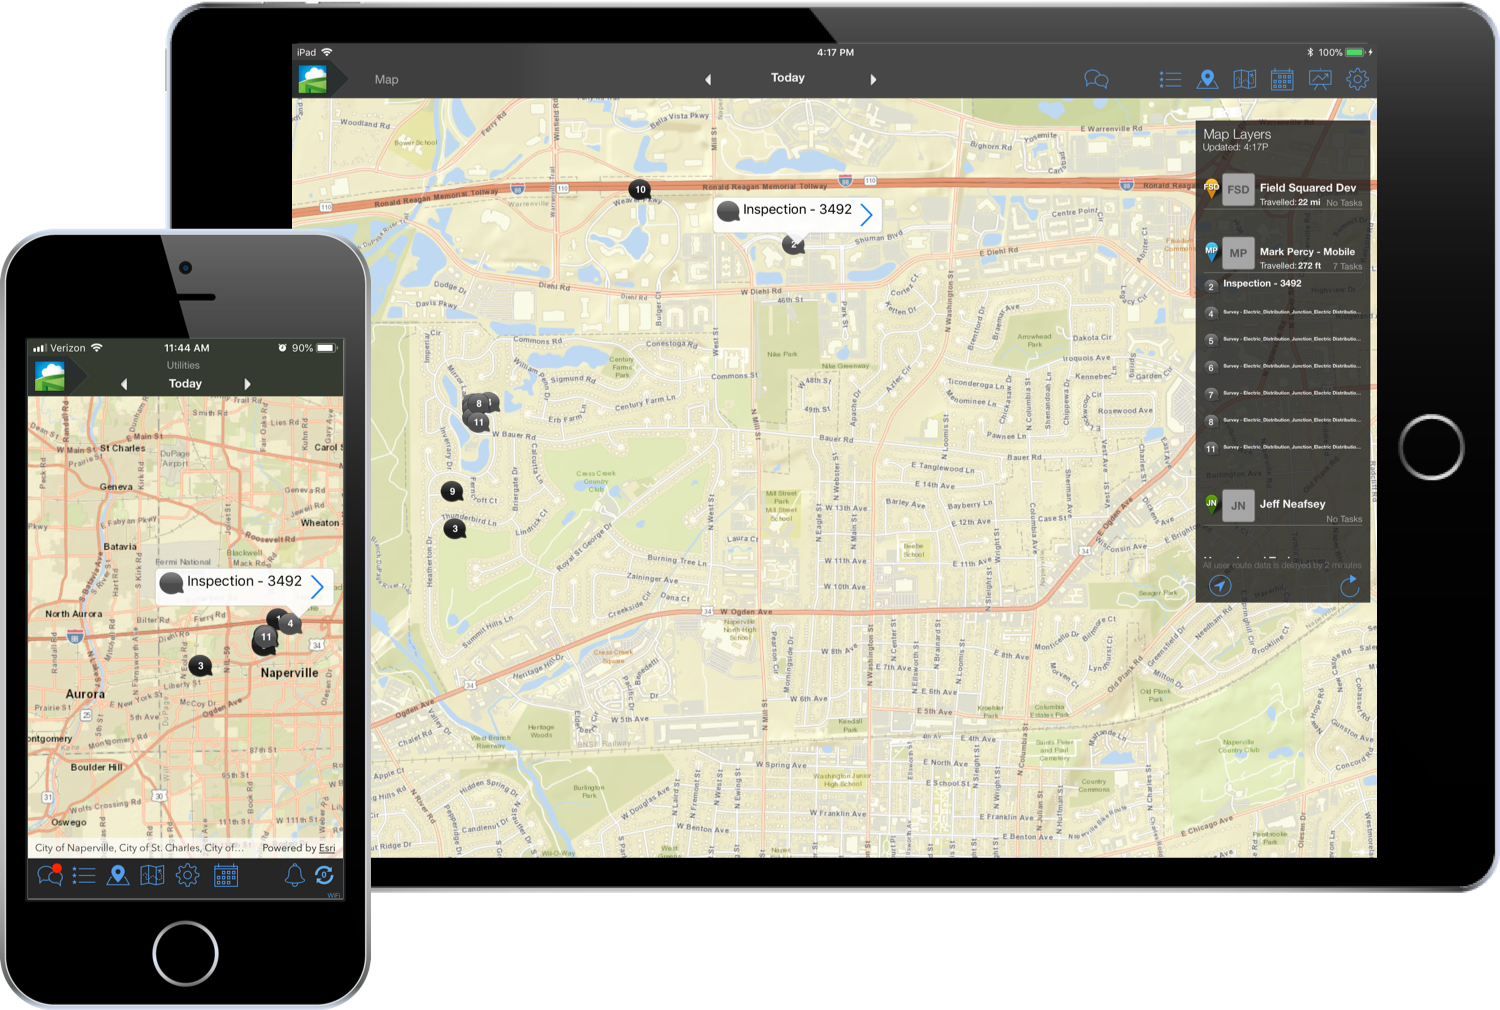This screenshot has height=1010, width=1500.
Task: Open the calendar icon in iPad toolbar
Action: [x=1282, y=78]
